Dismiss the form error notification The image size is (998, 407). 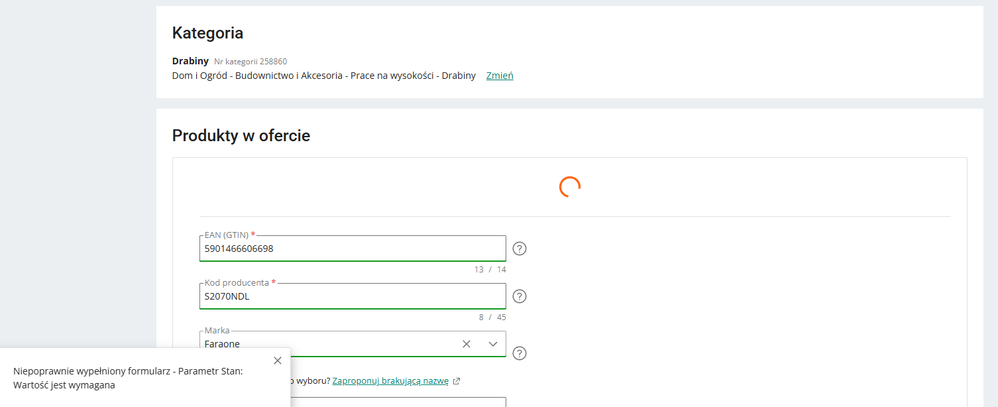coord(277,360)
